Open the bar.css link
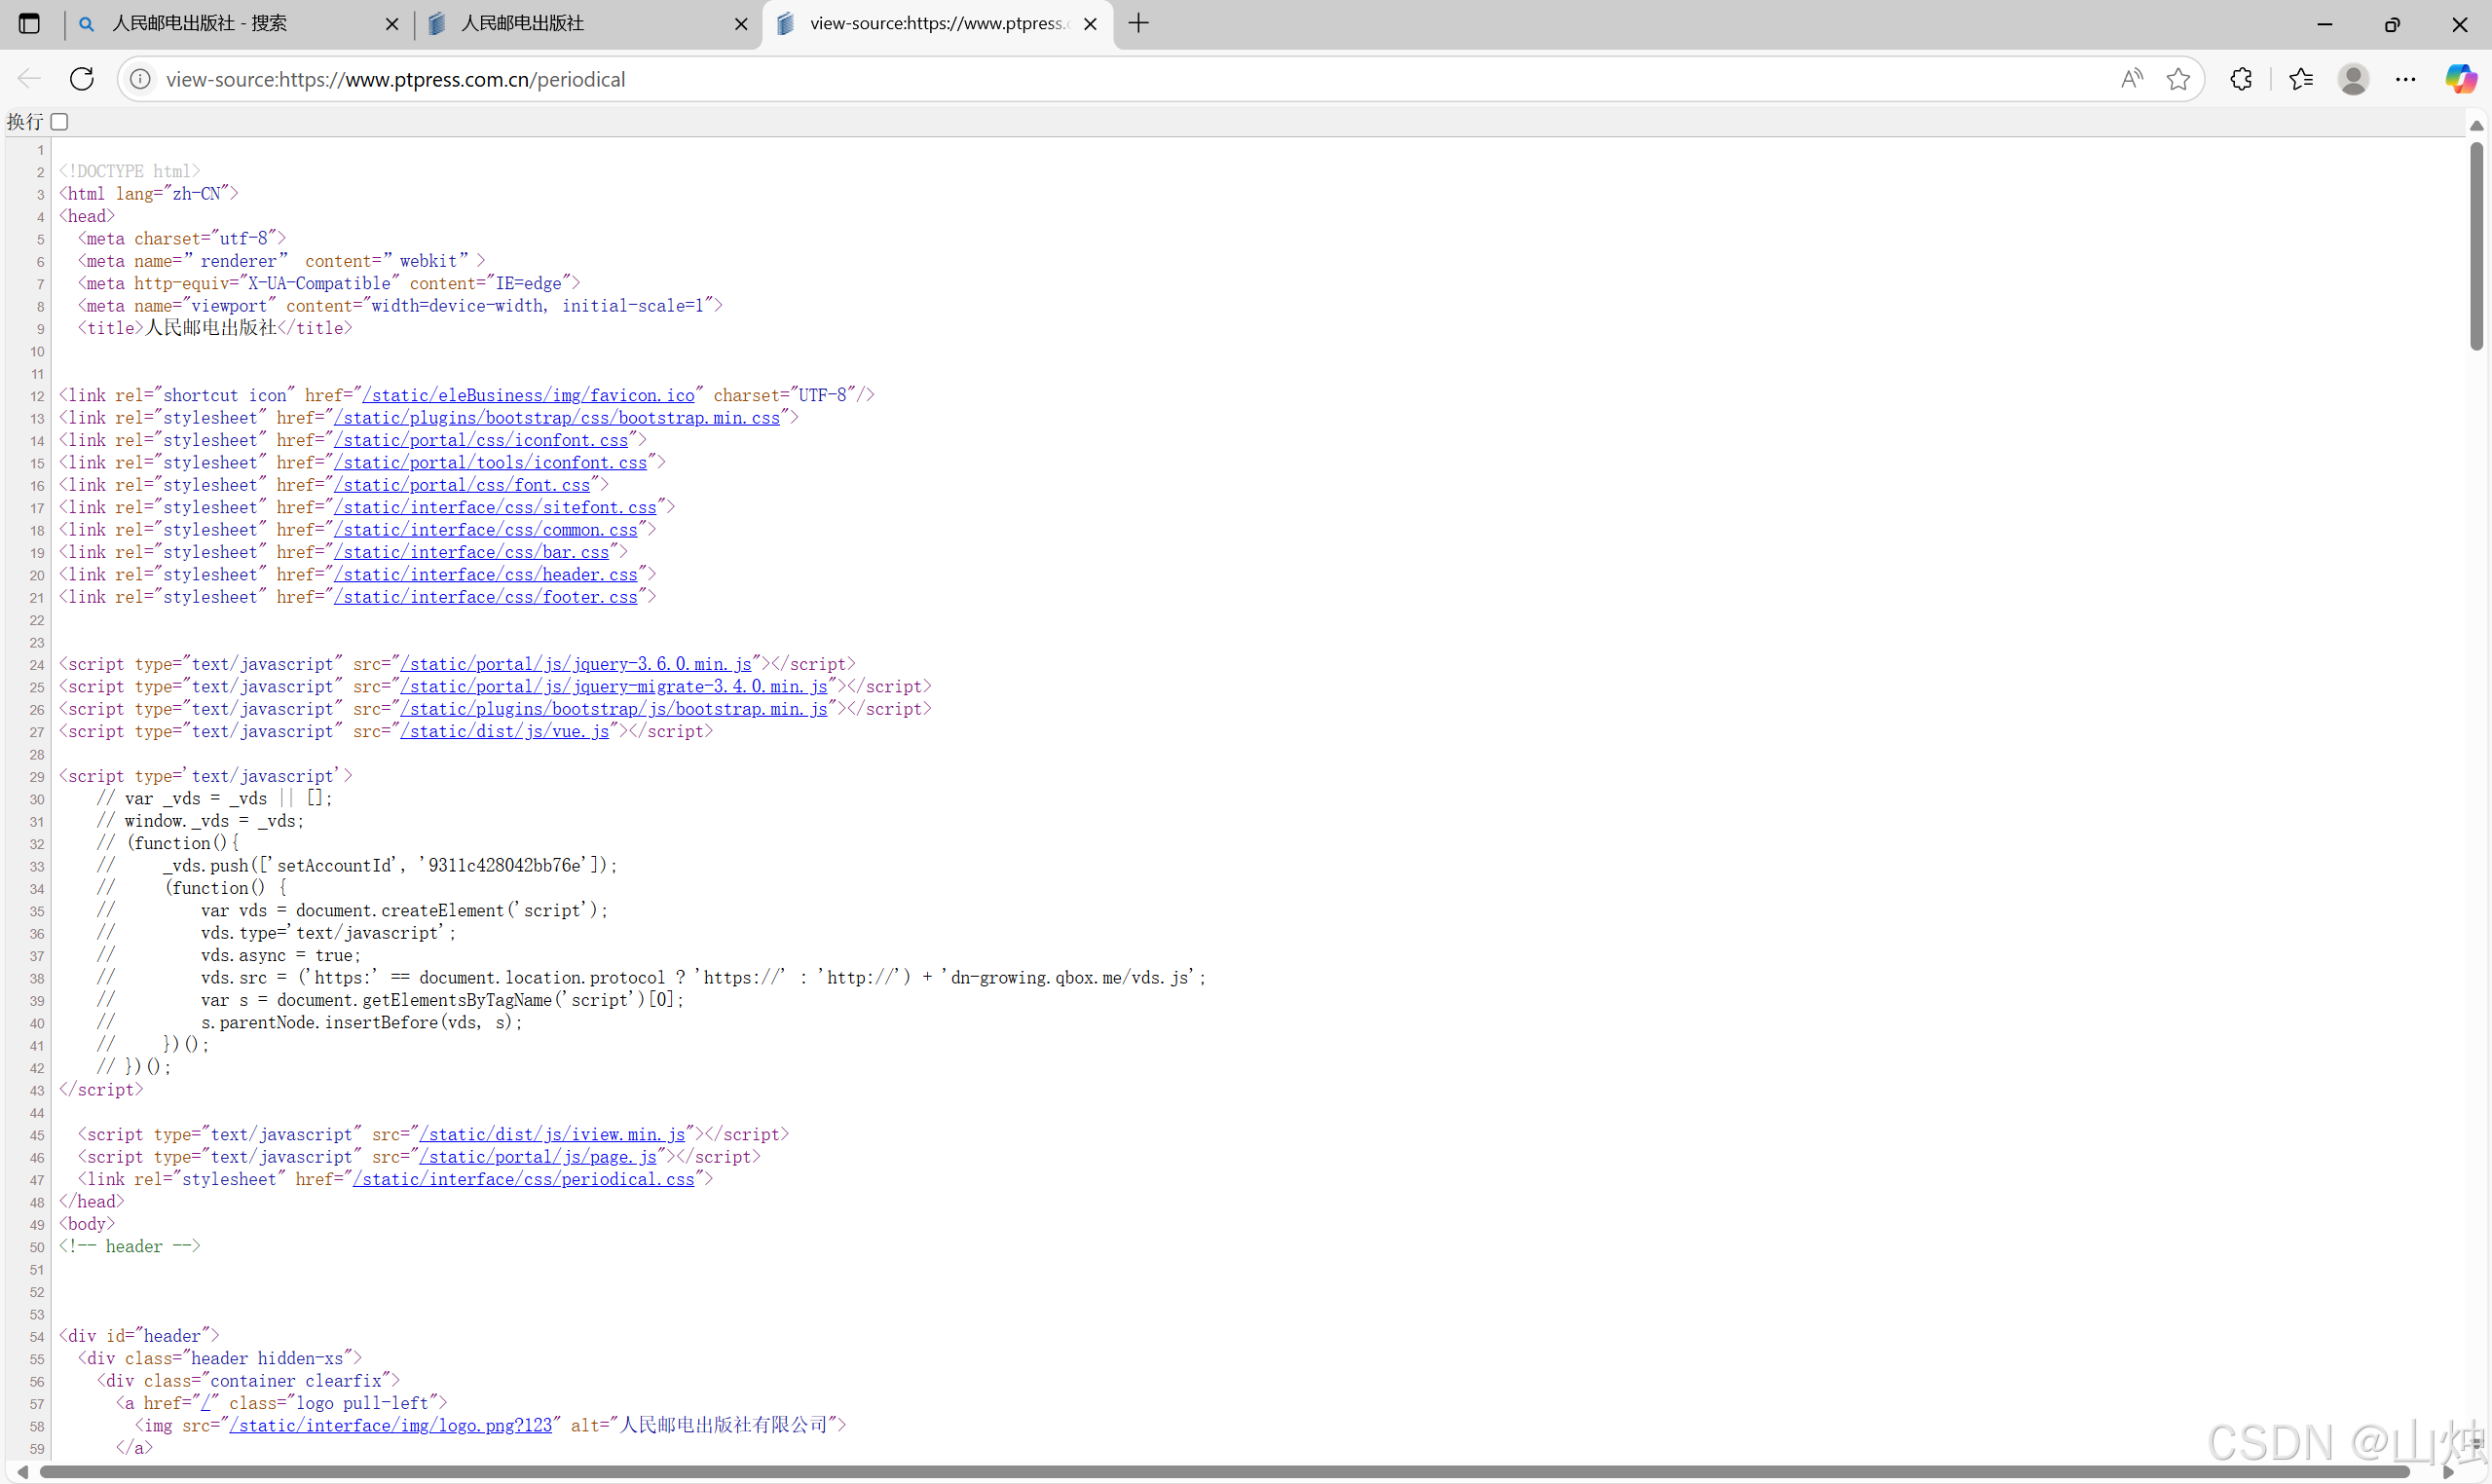Image resolution: width=2492 pixels, height=1484 pixels. [x=471, y=552]
